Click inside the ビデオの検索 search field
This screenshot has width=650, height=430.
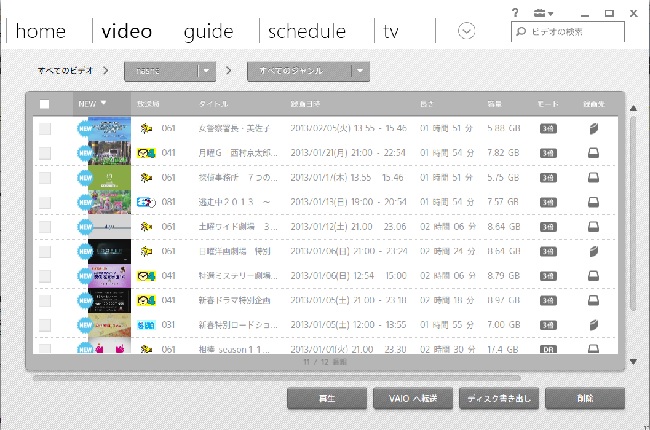point(568,32)
